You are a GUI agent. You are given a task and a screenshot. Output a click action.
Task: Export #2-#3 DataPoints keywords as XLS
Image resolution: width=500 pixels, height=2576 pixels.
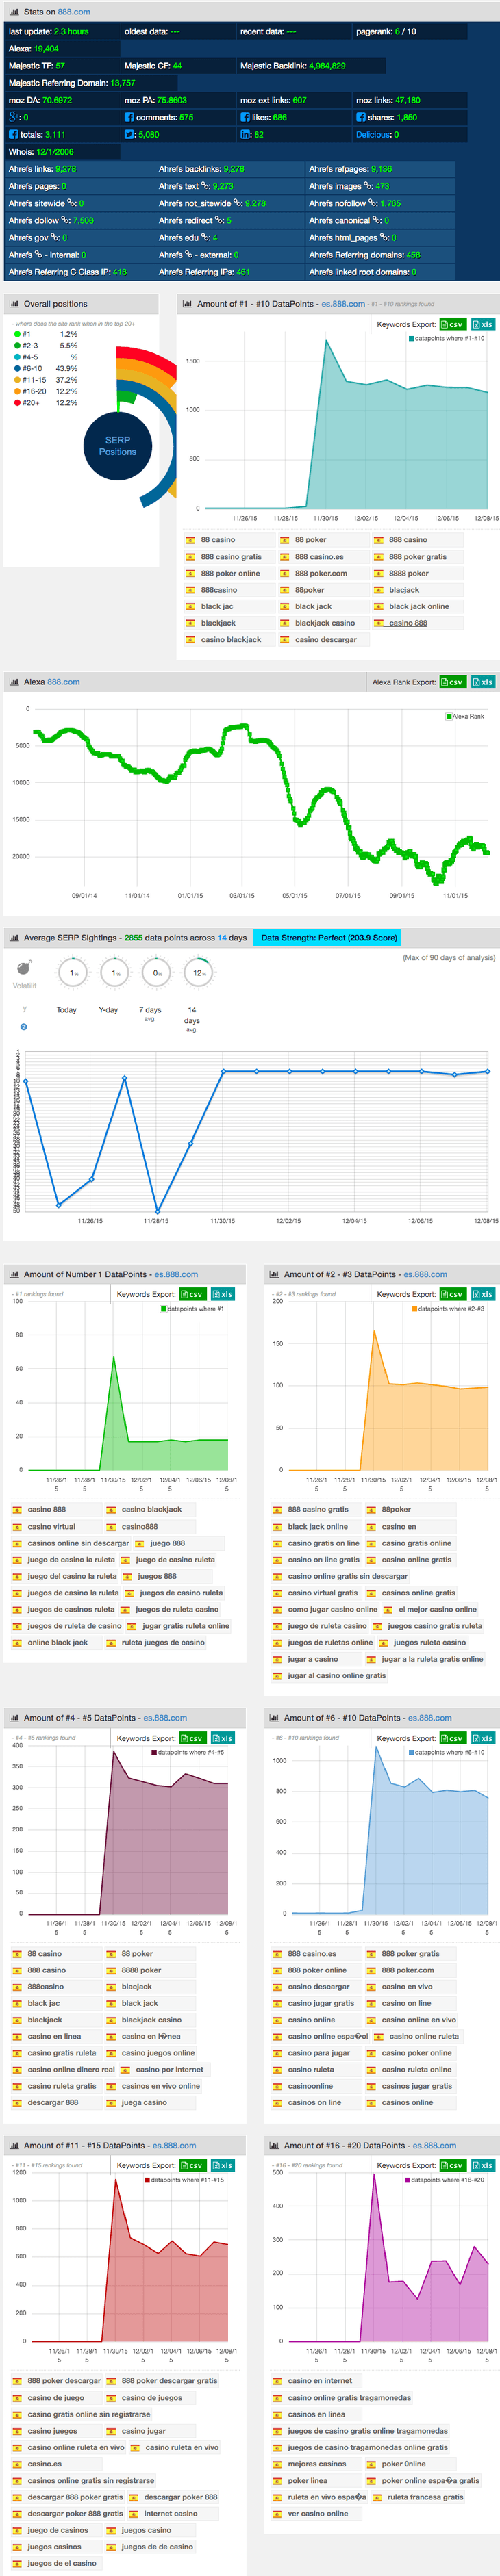tap(483, 1294)
